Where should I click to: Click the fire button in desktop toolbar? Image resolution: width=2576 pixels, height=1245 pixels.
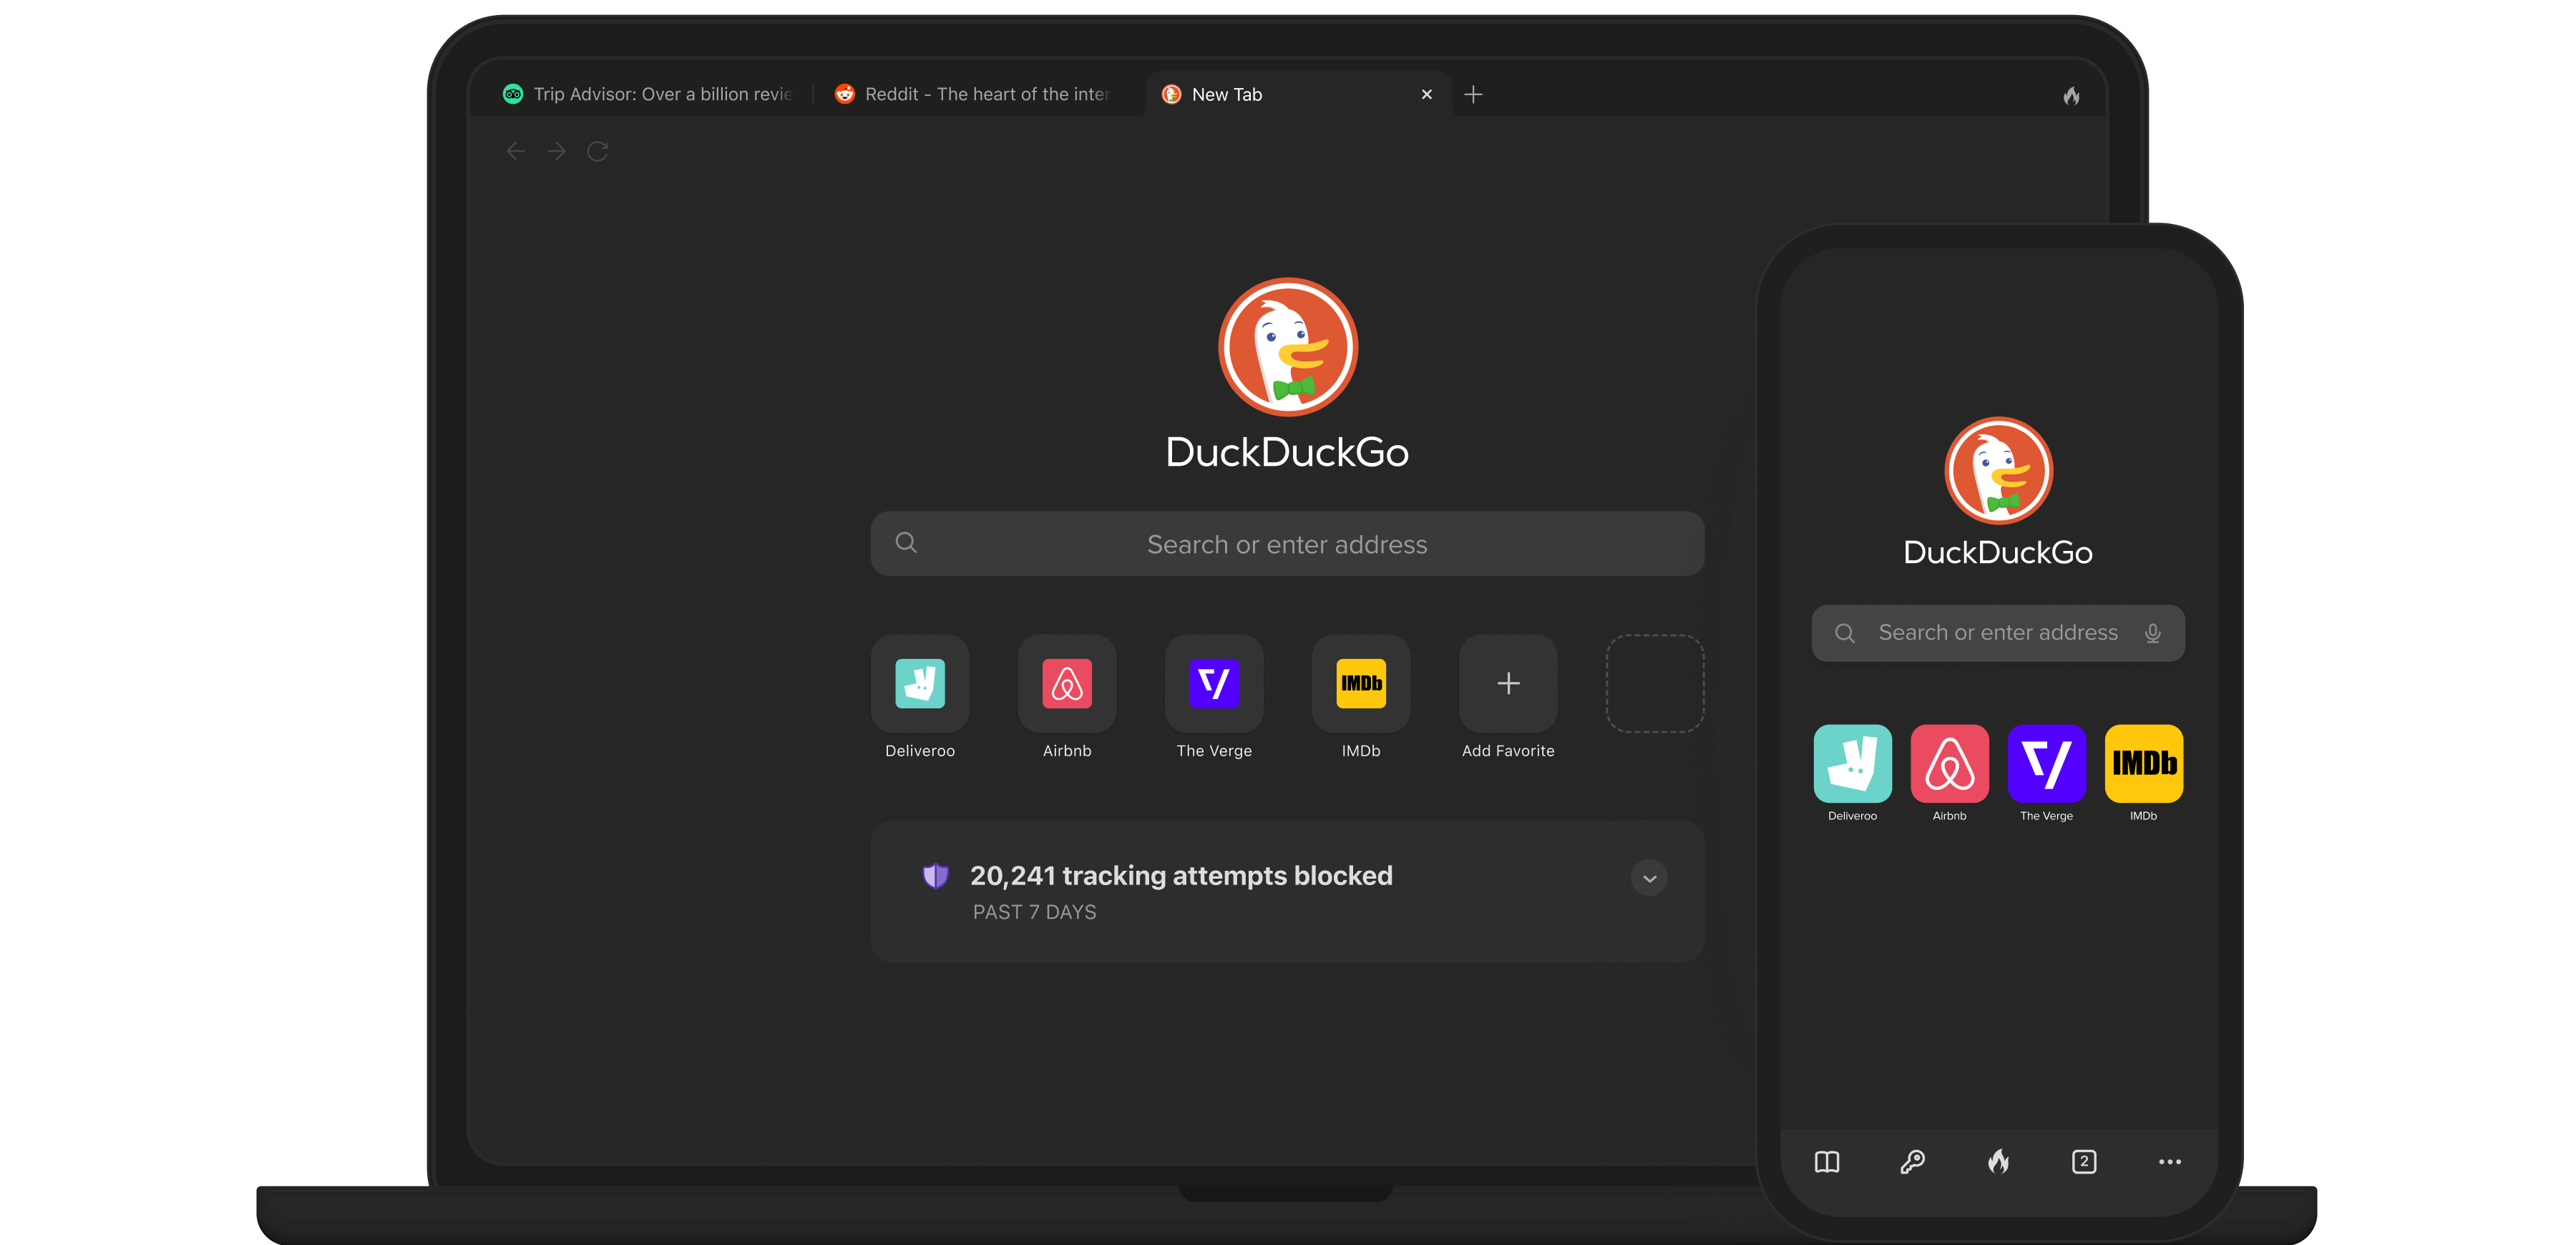pos(2071,96)
